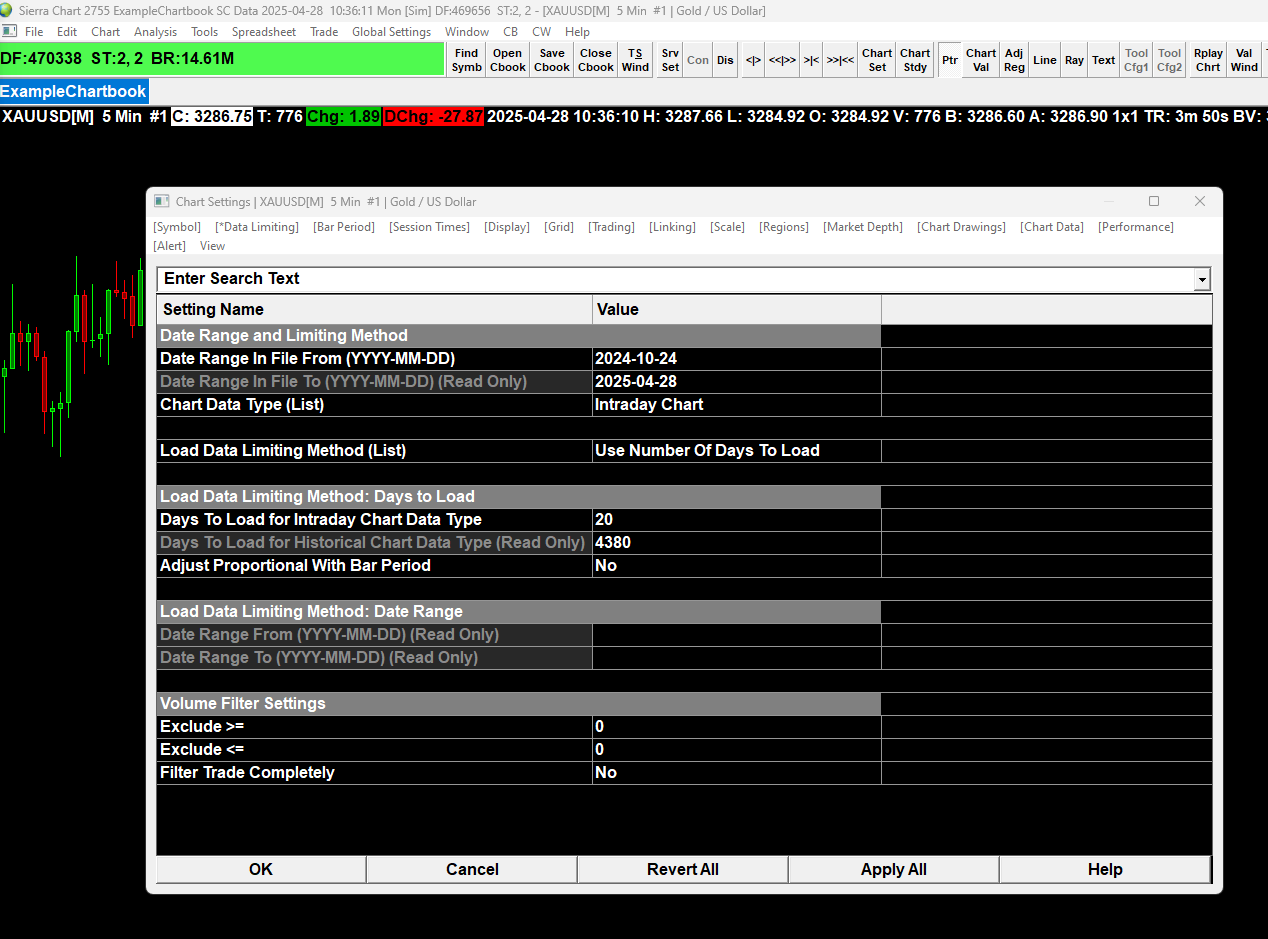Select the Text drawing tool
1268x939 pixels.
coord(1104,60)
